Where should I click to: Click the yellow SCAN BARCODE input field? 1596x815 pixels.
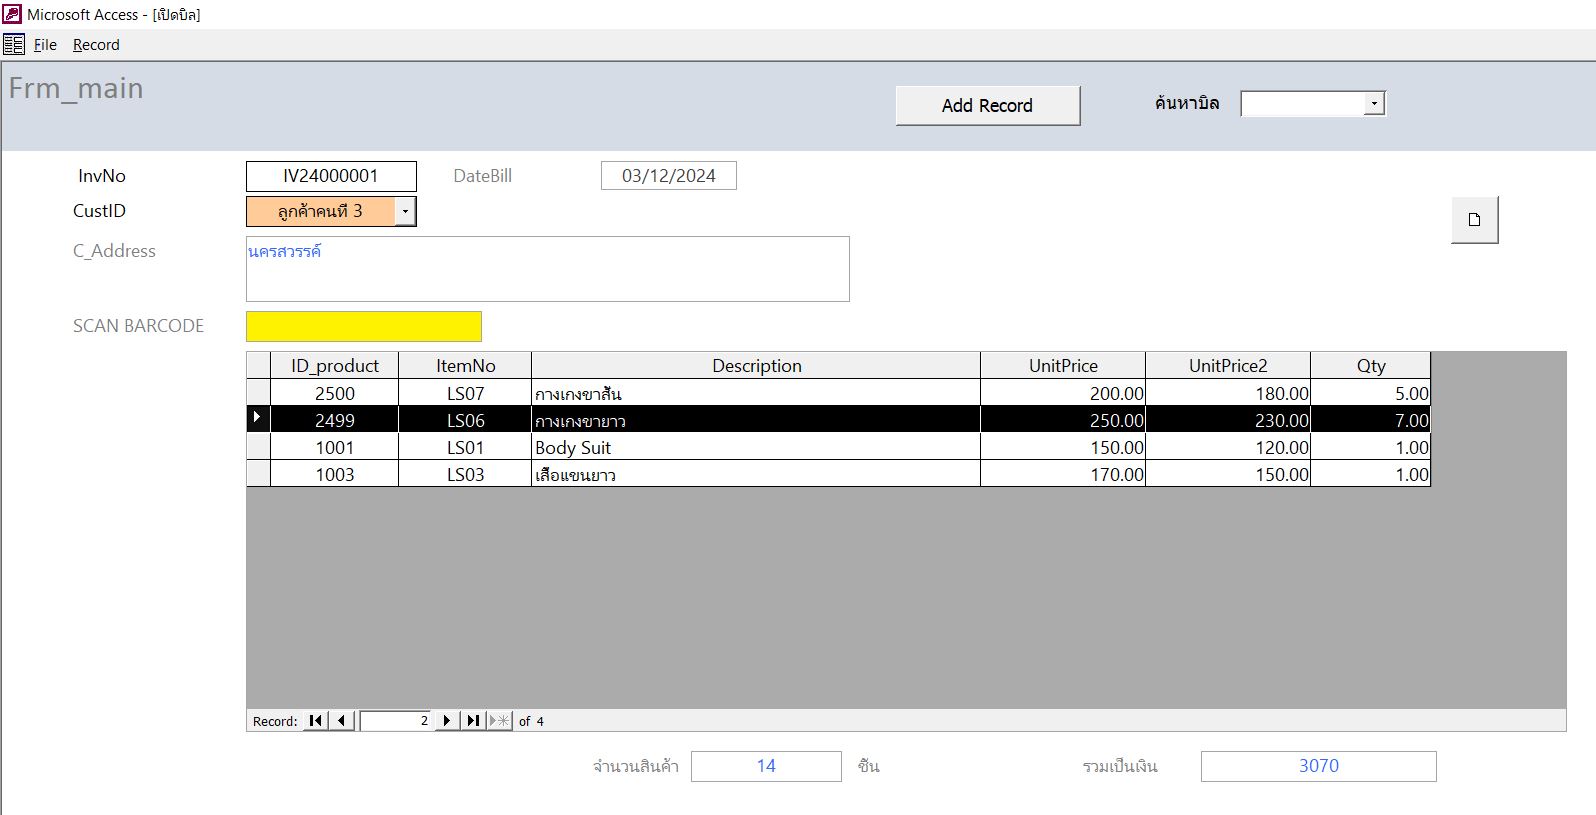pos(364,326)
